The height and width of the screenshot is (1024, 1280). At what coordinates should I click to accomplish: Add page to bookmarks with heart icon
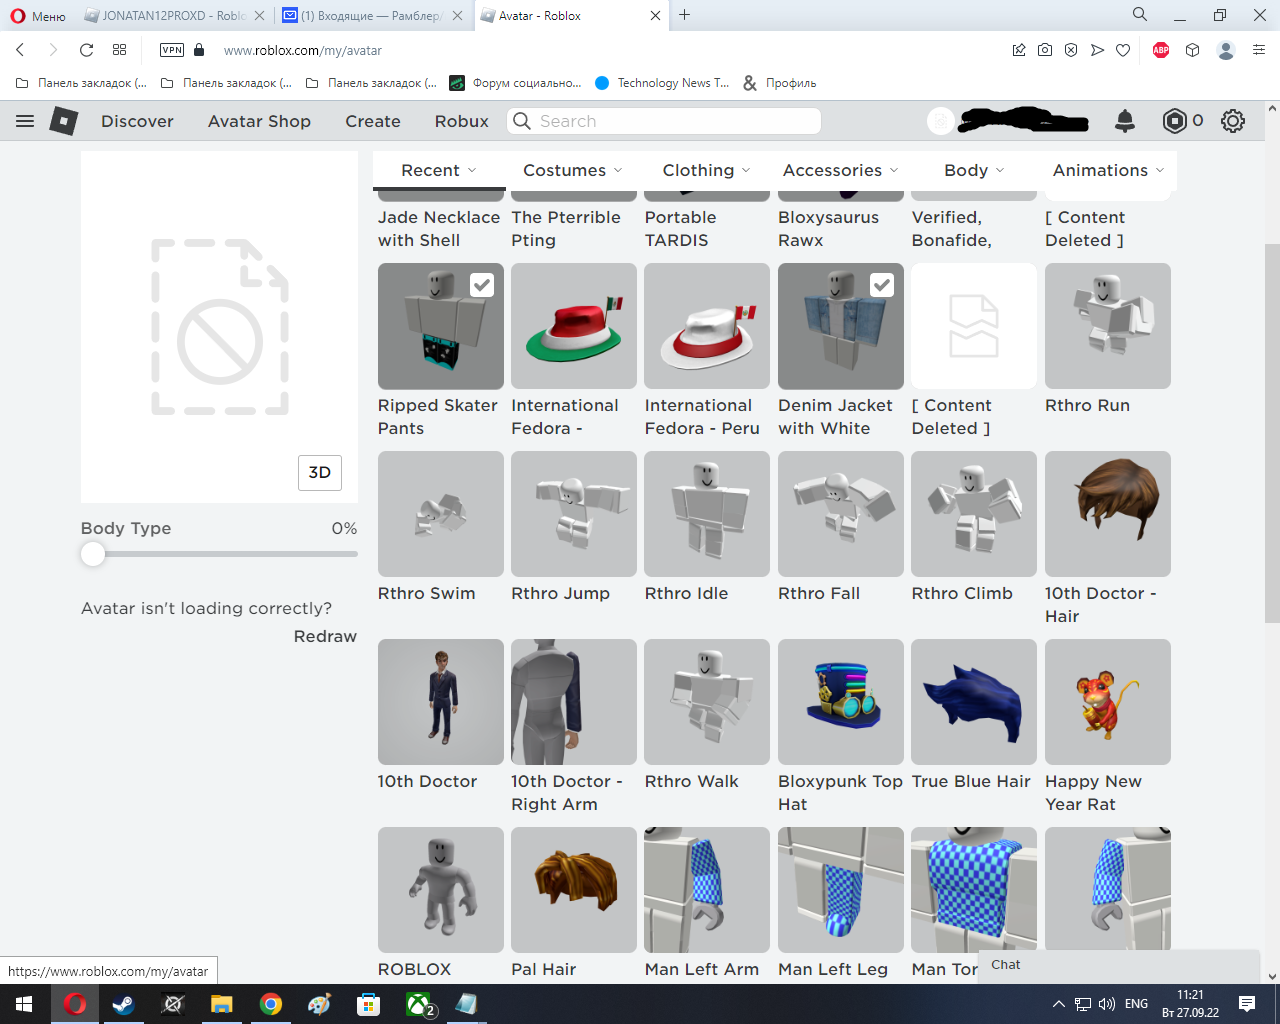[1123, 50]
